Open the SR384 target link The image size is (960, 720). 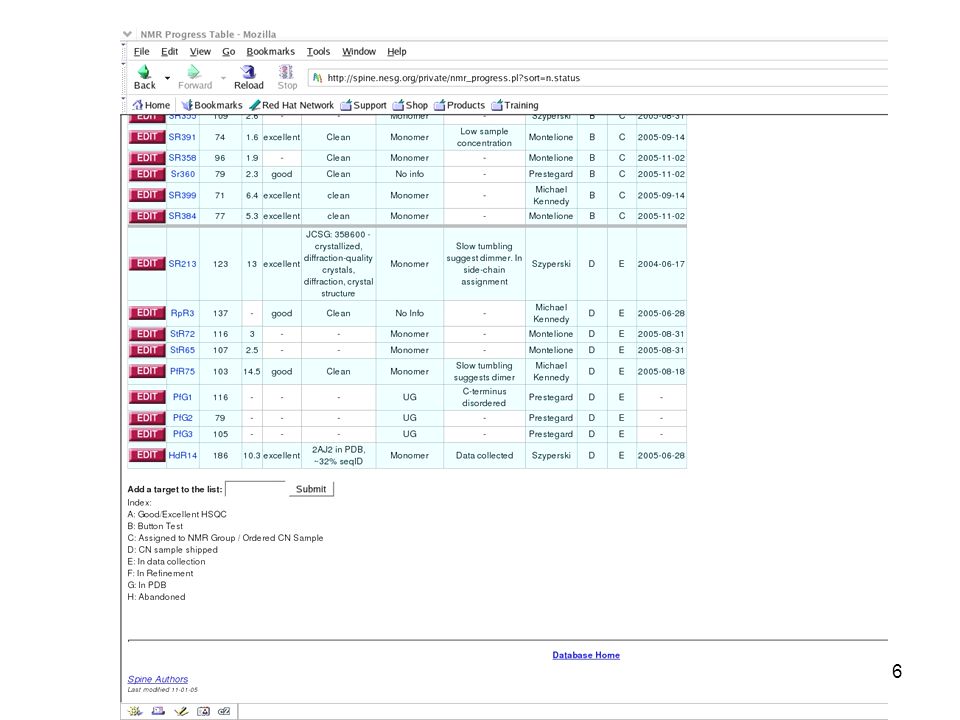[182, 216]
